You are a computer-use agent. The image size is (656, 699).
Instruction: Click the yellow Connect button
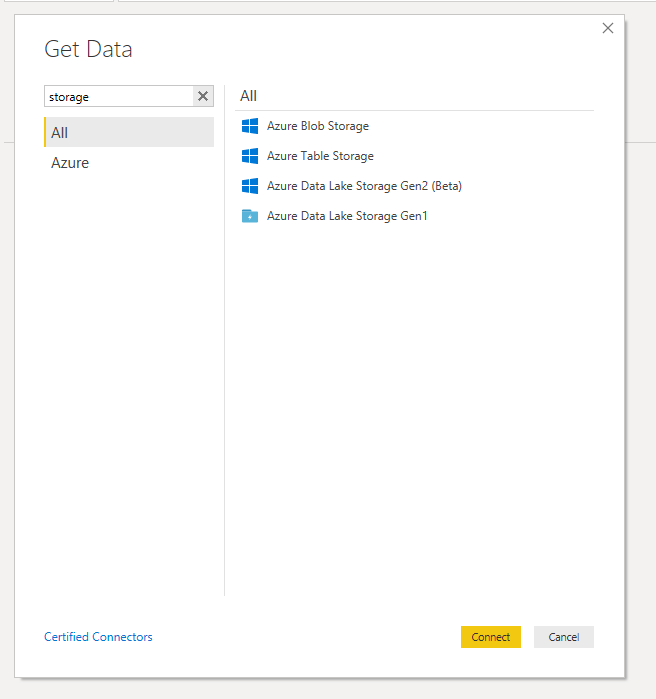click(x=491, y=637)
